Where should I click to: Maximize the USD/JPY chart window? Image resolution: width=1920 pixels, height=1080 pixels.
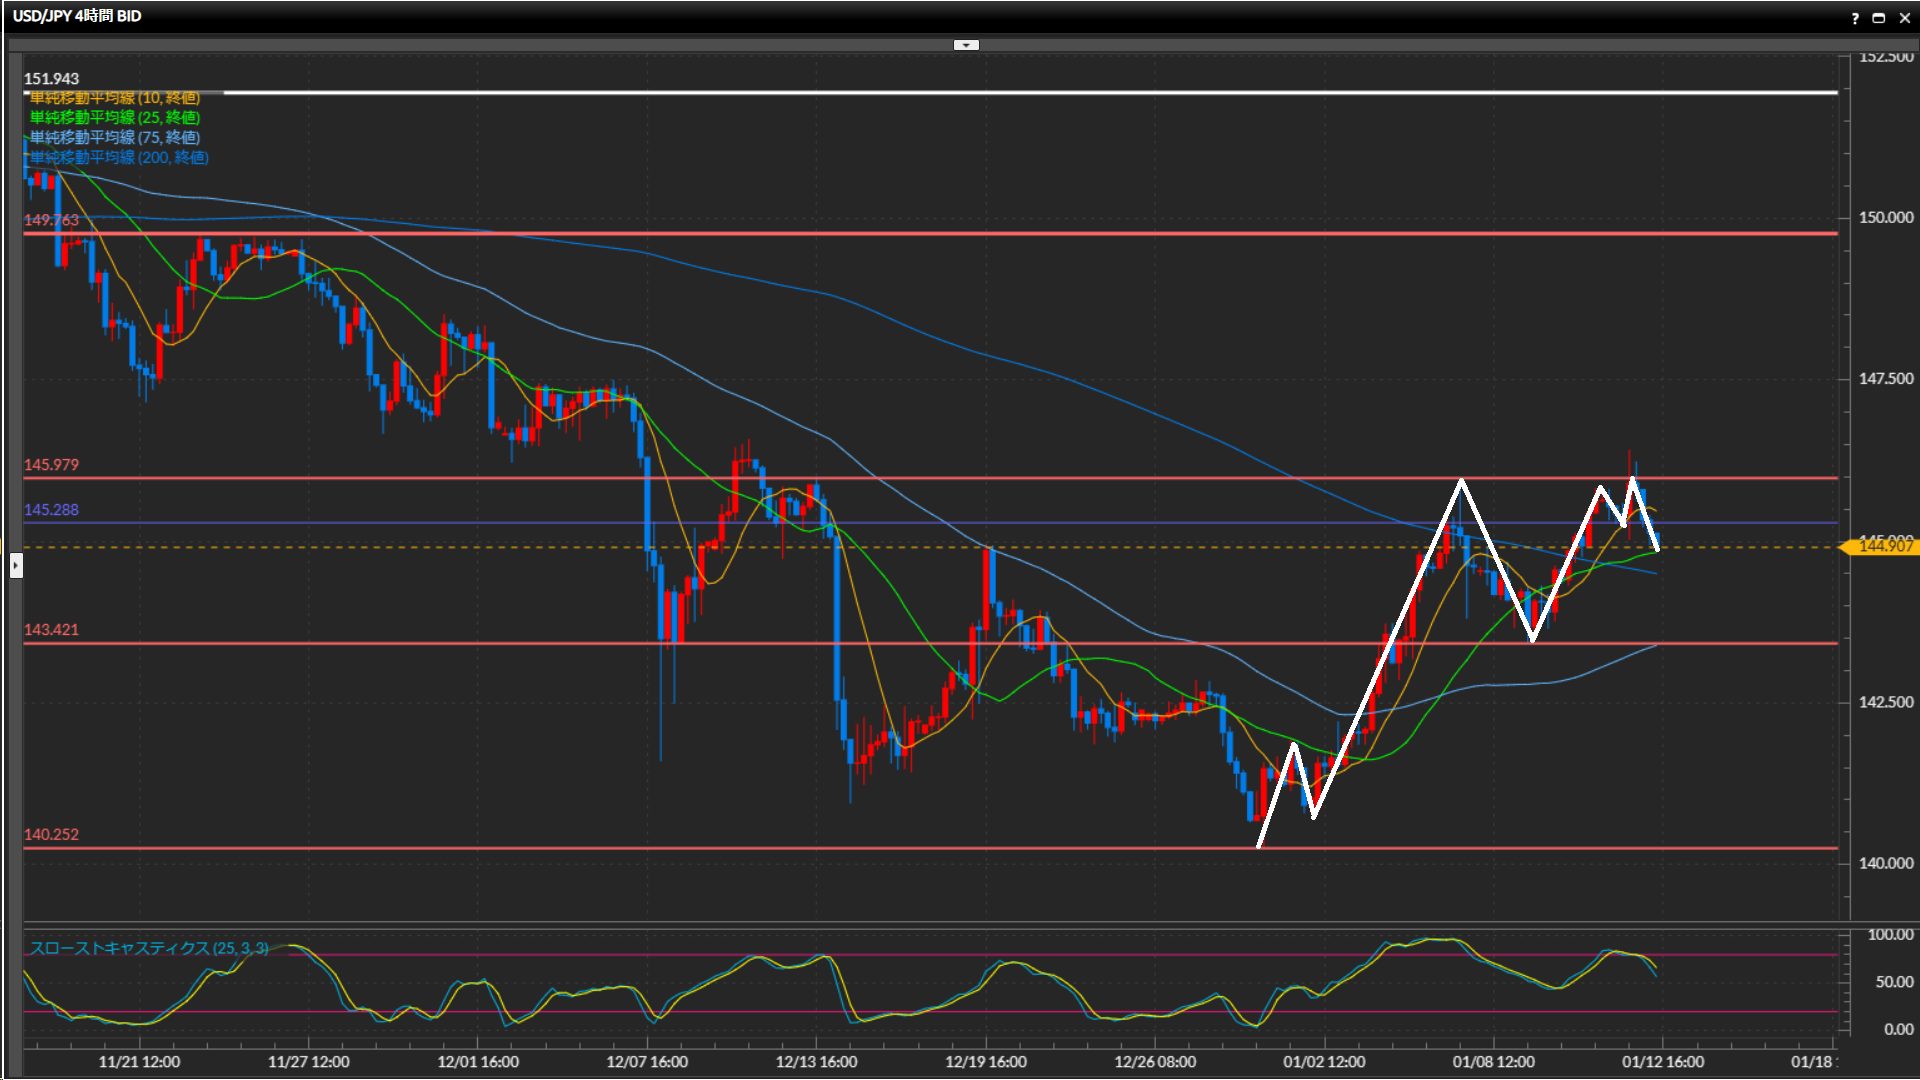pyautogui.click(x=1878, y=17)
